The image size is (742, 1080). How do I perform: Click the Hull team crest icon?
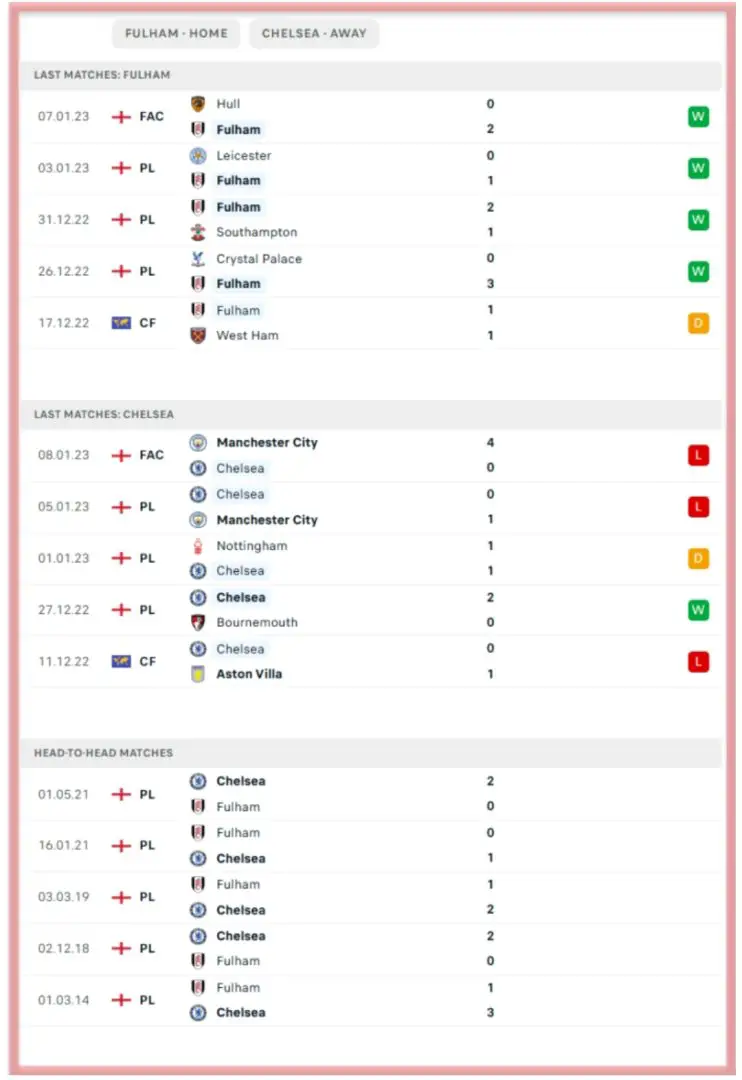[198, 104]
